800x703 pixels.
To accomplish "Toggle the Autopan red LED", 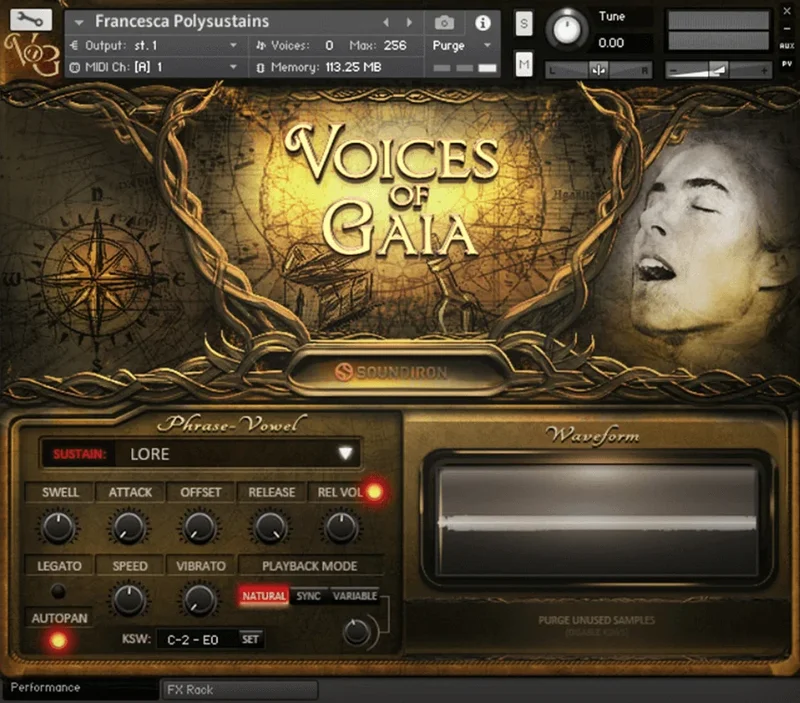I will (x=58, y=640).
